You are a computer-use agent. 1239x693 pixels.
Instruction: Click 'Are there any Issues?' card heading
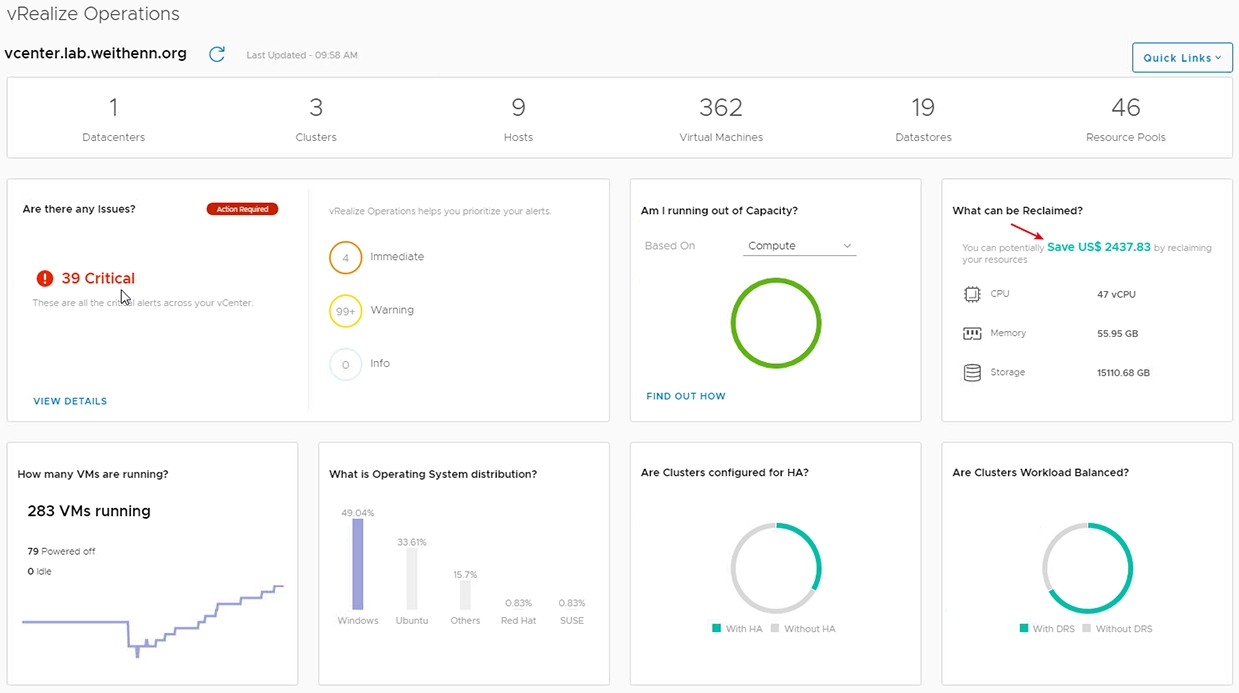pos(79,209)
